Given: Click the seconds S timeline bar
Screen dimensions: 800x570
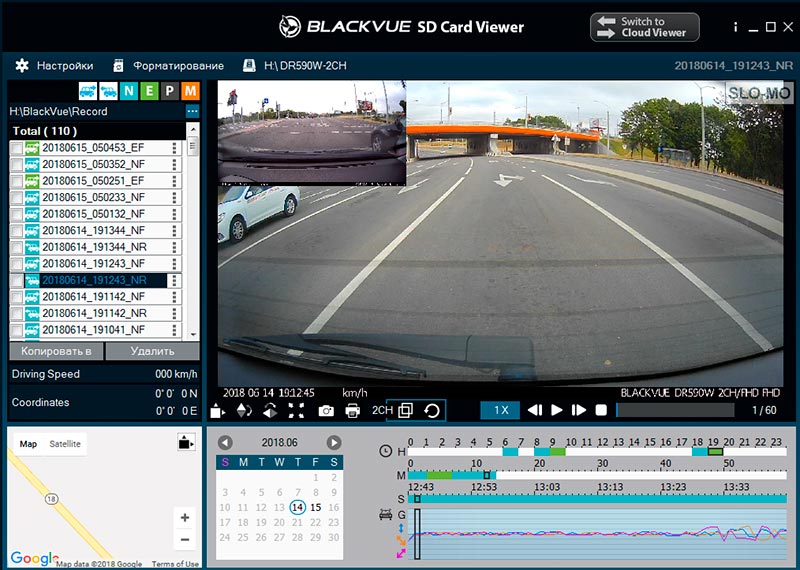Looking at the screenshot, I should pyautogui.click(x=597, y=499).
